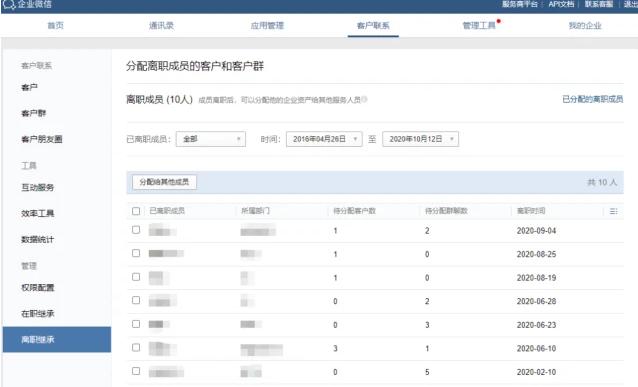Check the member row dated 2020-09-04
This screenshot has height=387, width=638.
(136, 230)
